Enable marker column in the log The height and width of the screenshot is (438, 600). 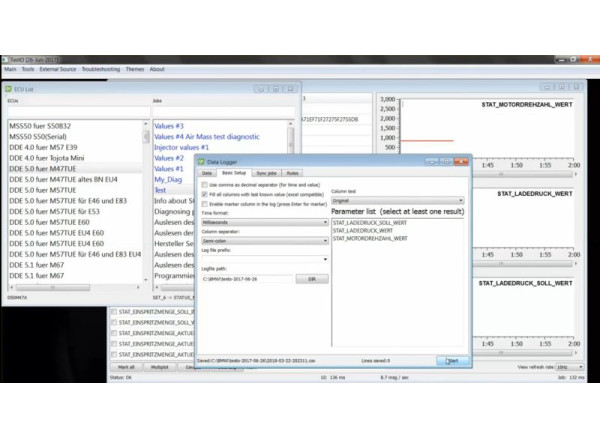pyautogui.click(x=205, y=203)
